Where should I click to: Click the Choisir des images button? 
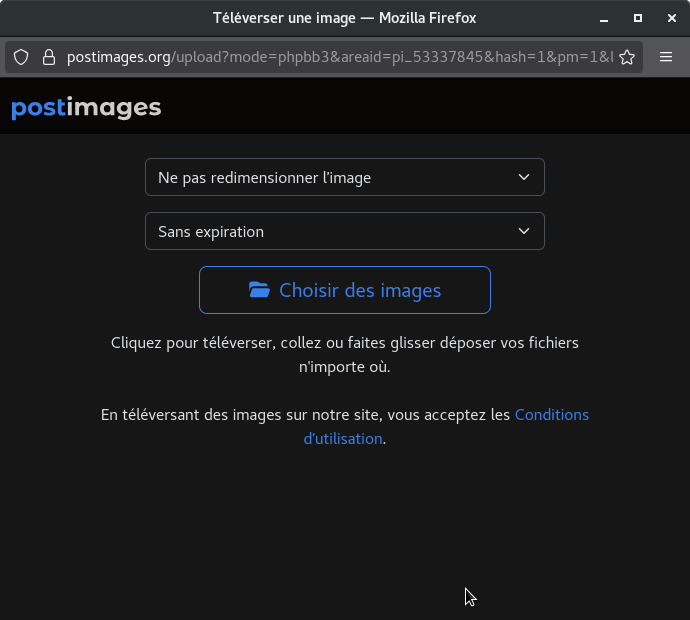pyautogui.click(x=345, y=290)
